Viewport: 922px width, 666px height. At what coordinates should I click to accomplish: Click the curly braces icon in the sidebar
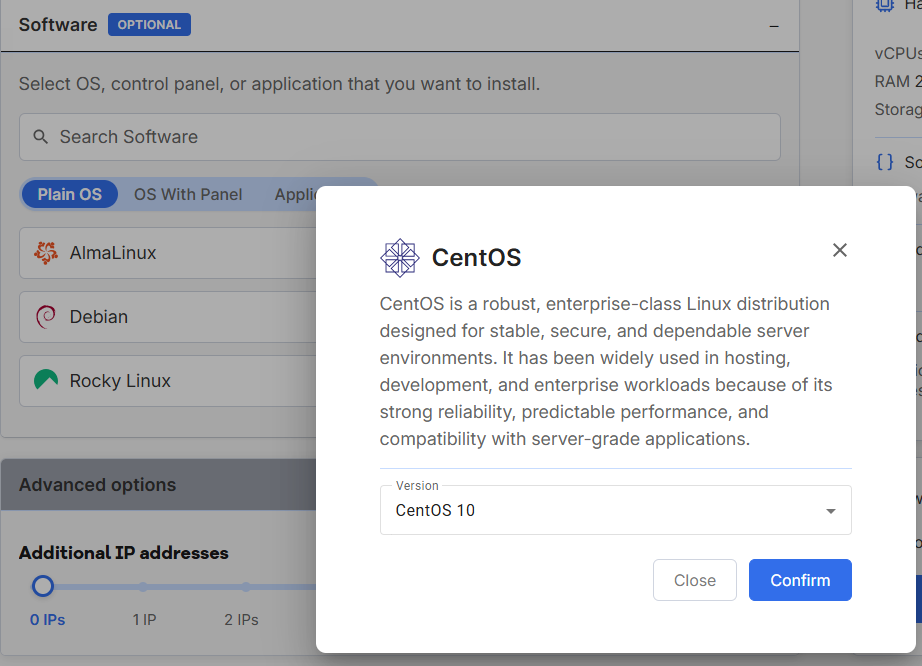coord(884,162)
